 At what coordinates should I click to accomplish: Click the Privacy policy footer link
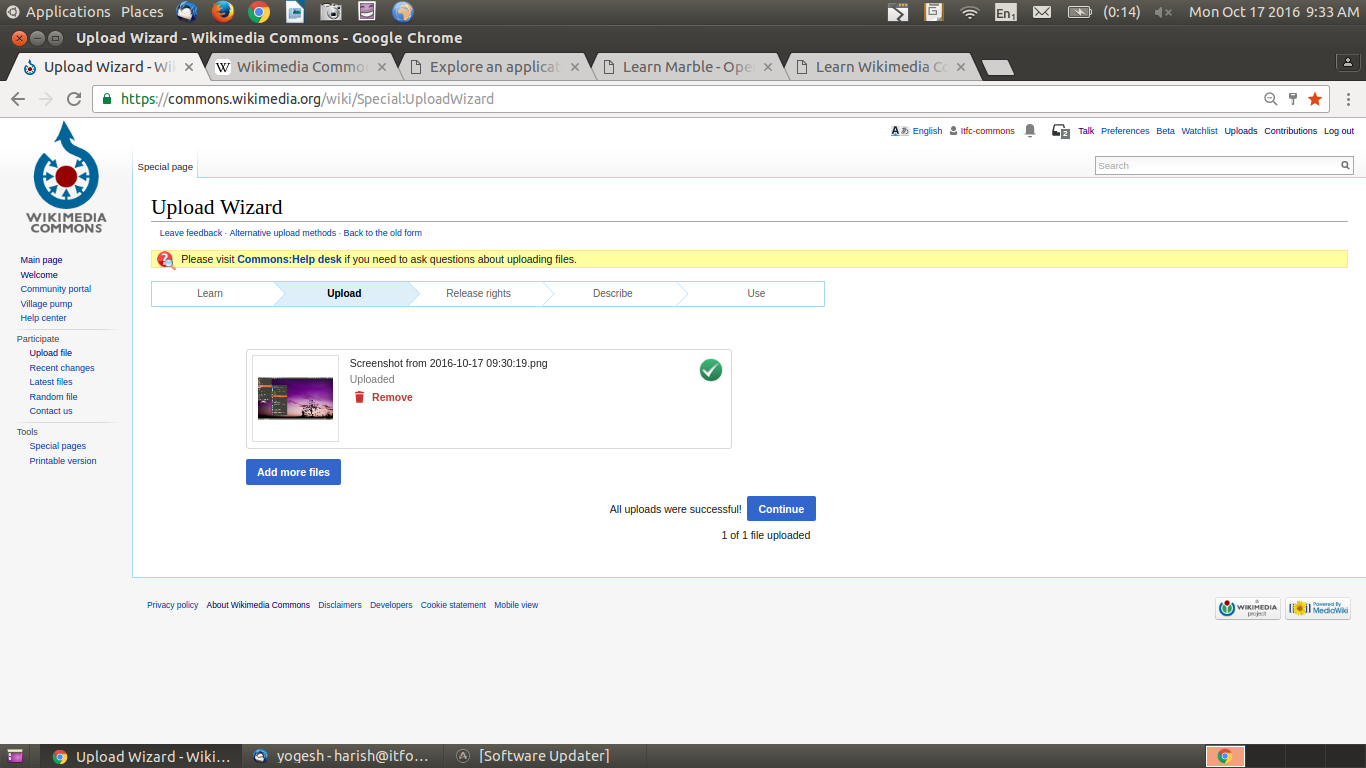[172, 605]
